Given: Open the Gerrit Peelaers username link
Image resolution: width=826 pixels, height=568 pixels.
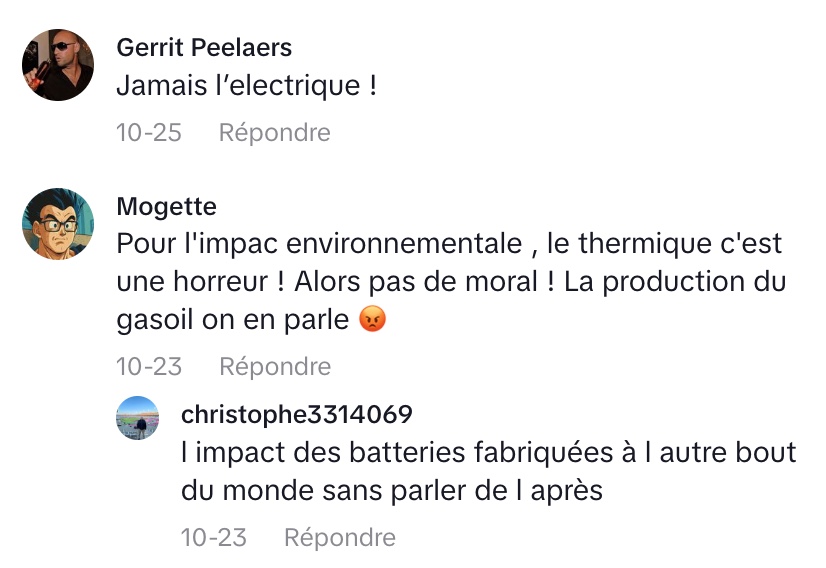Looking at the screenshot, I should 204,47.
